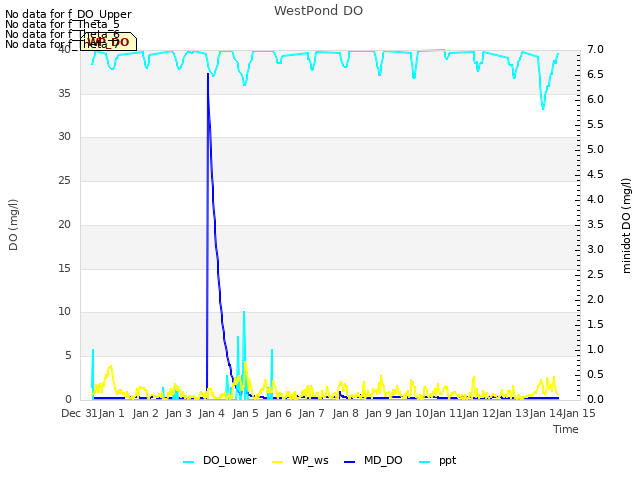Click the 'No data for f_DO_Upper' message
The image size is (640, 480).
click(68, 14)
